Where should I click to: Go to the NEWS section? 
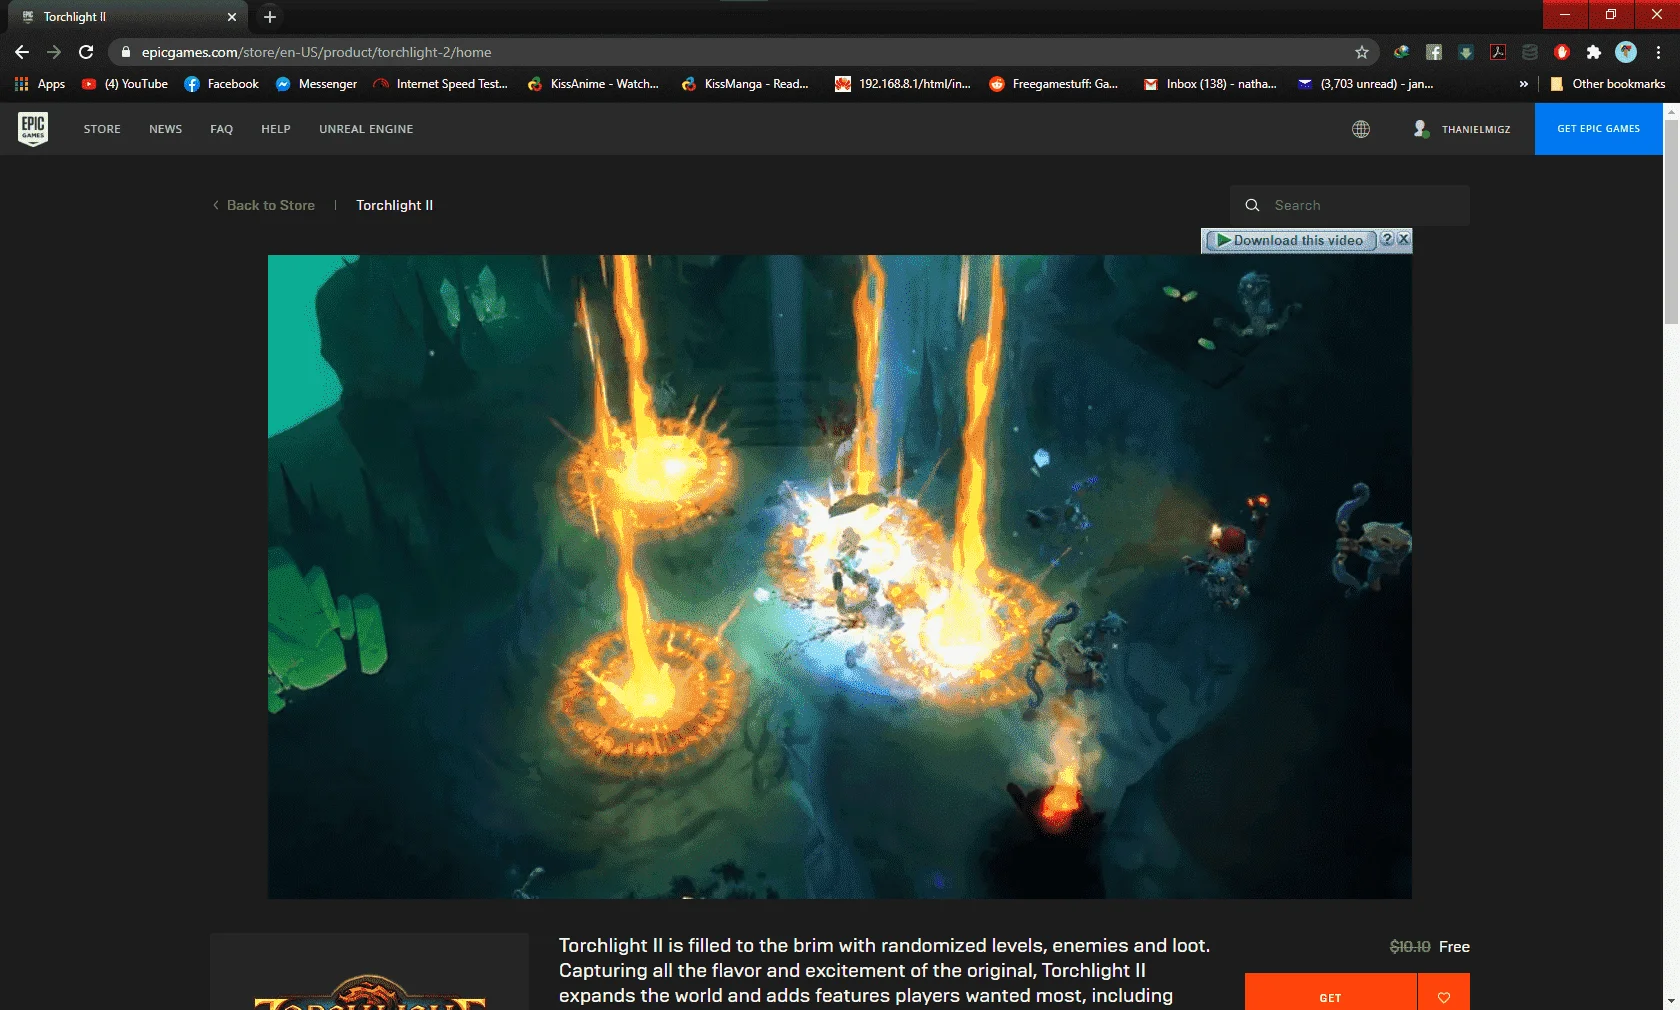165,129
